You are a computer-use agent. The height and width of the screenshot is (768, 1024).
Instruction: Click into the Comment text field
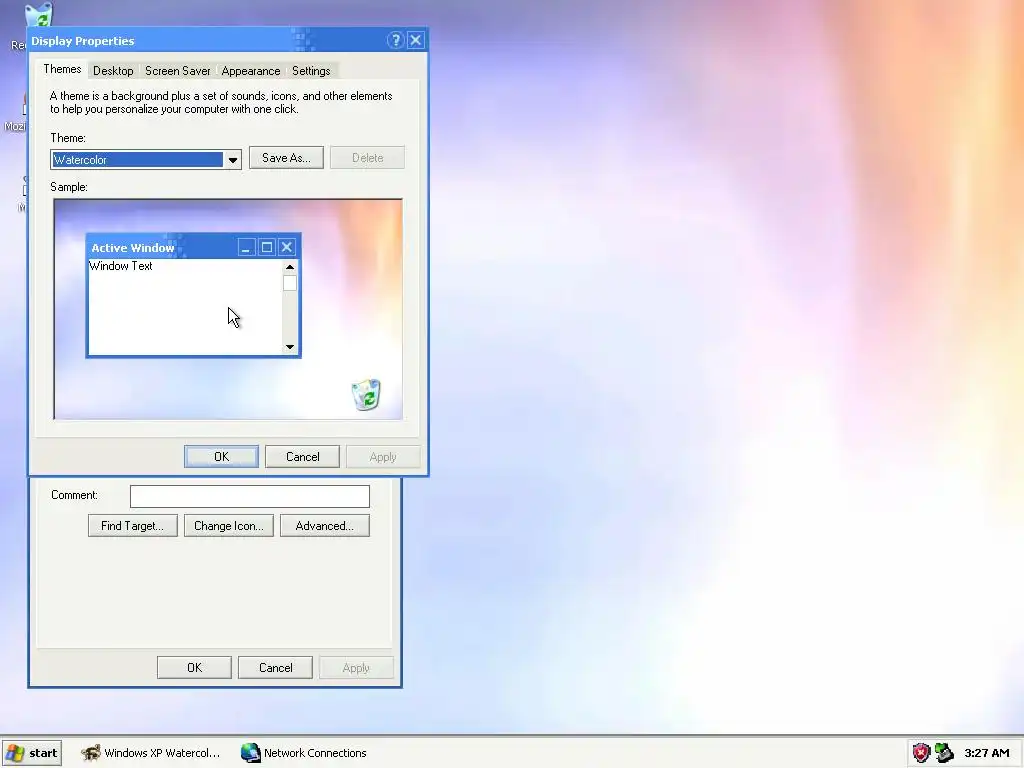pos(249,496)
